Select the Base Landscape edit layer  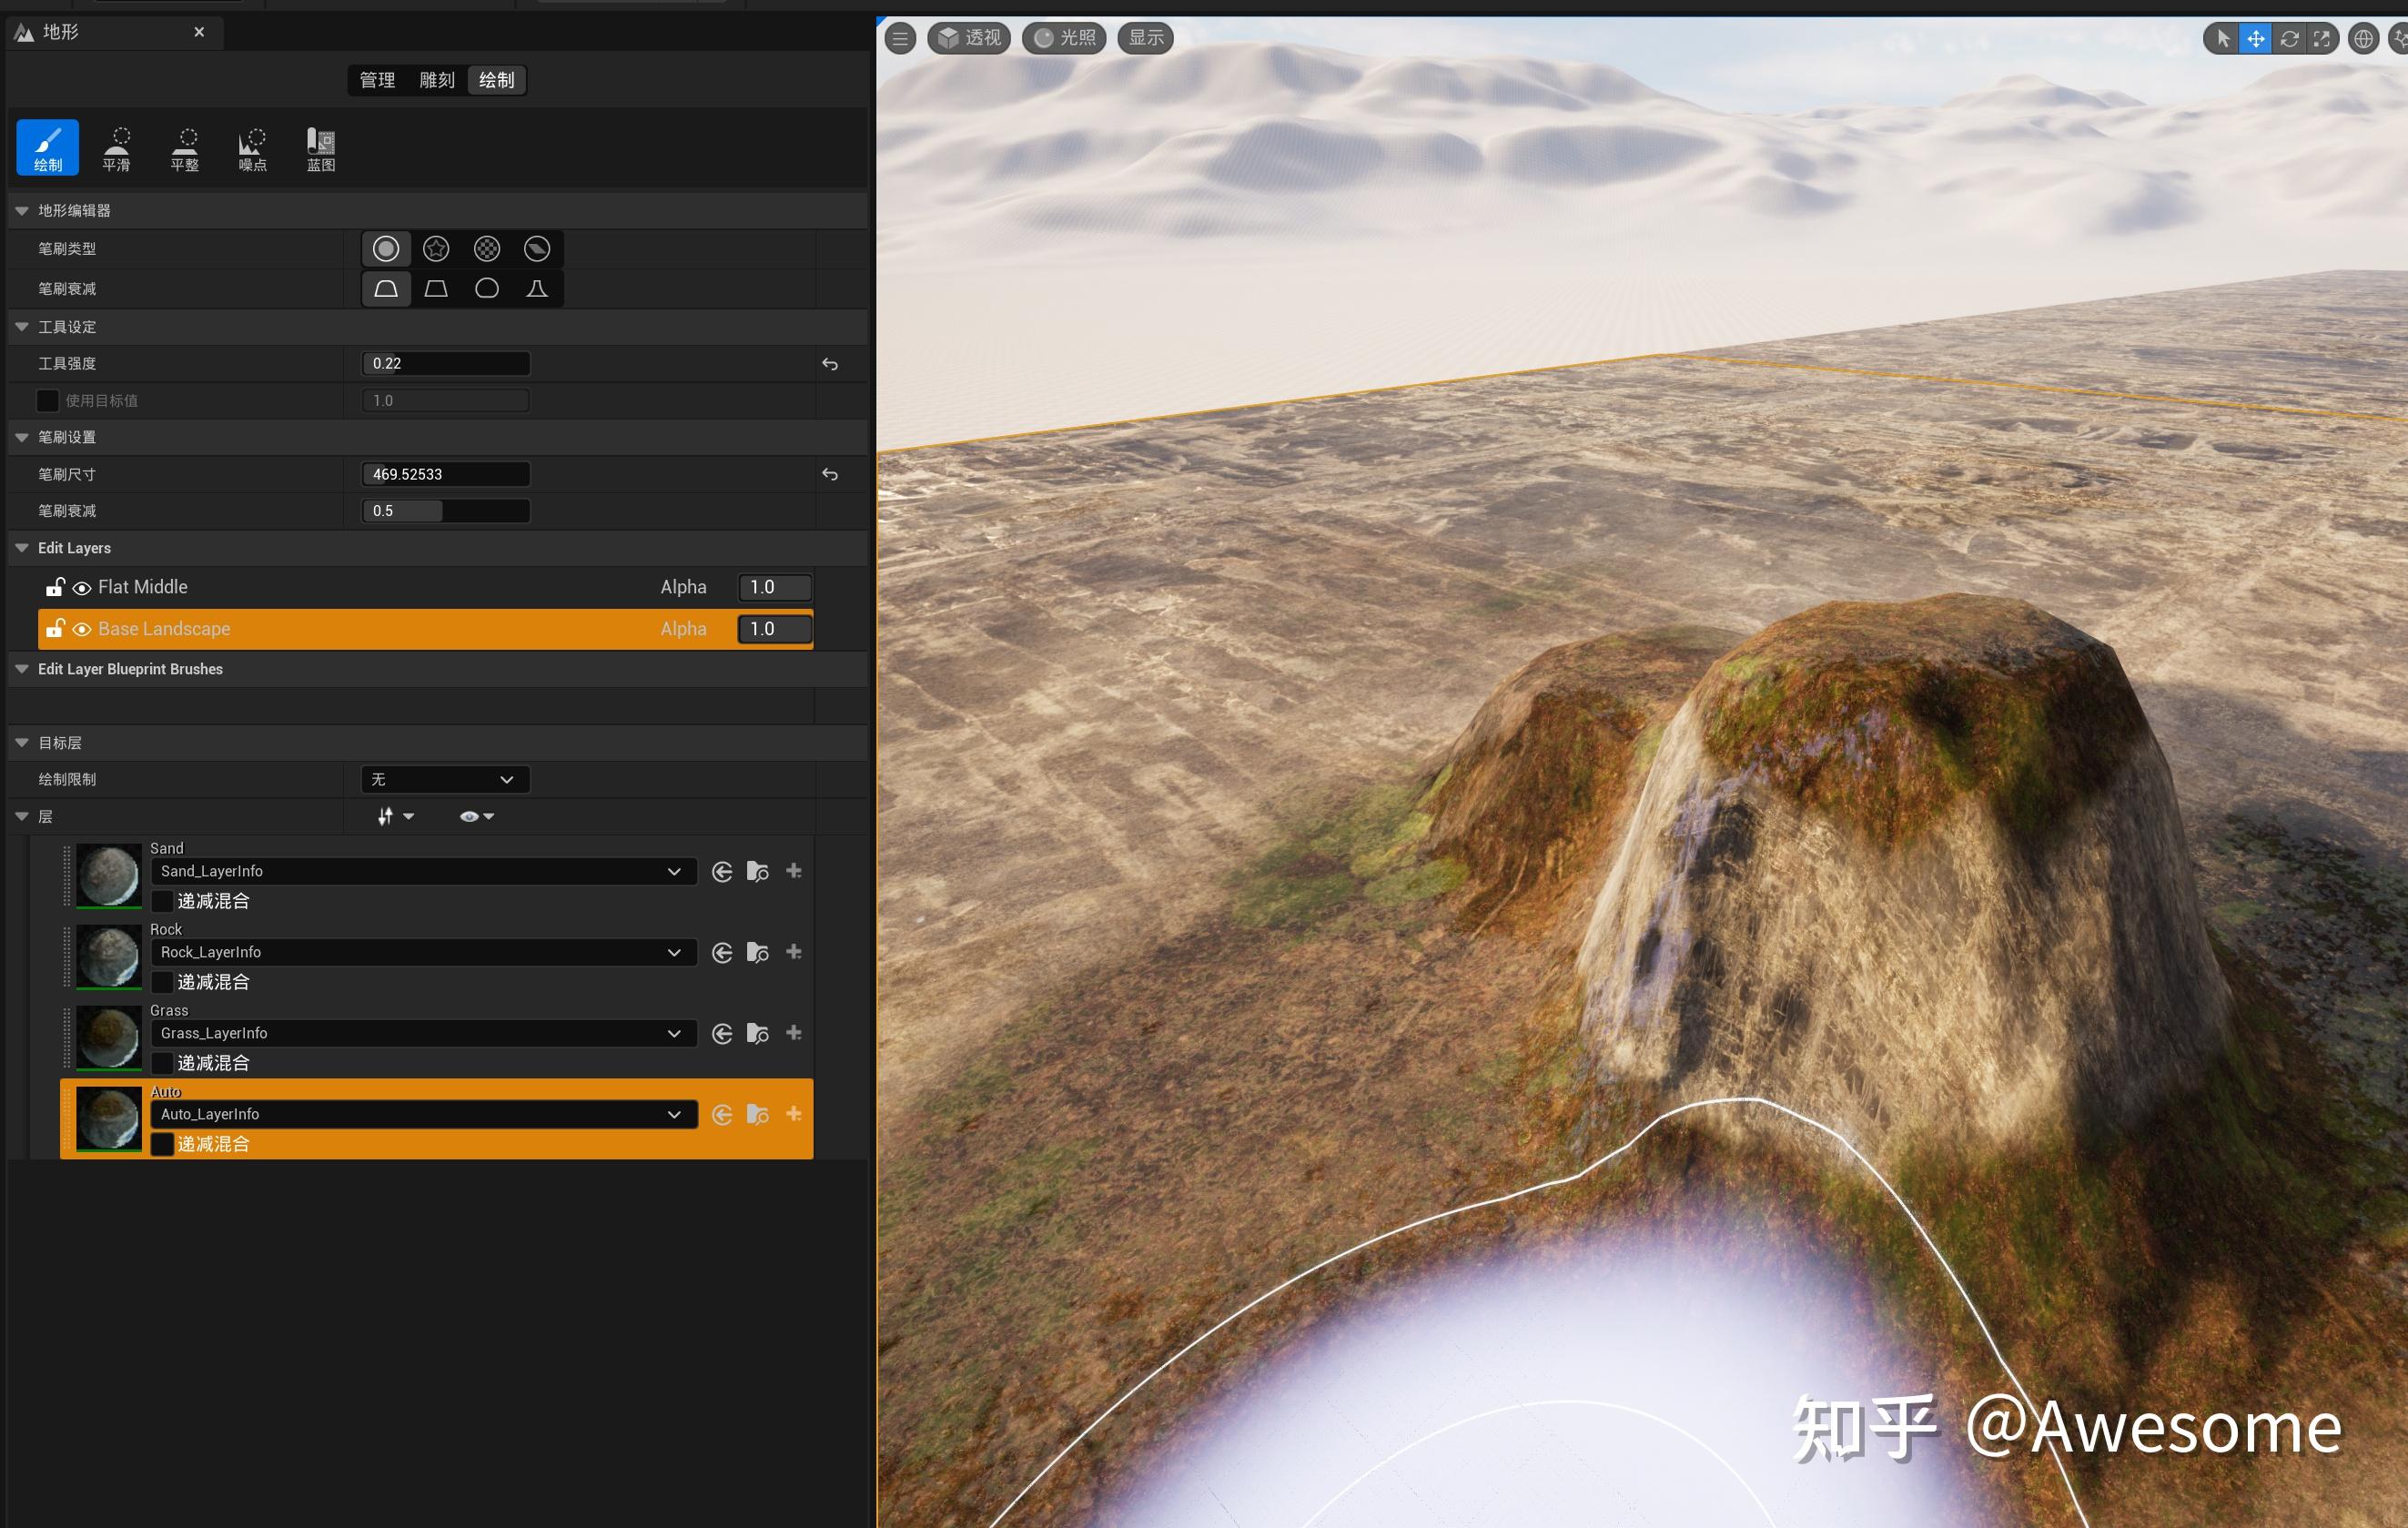[x=425, y=629]
